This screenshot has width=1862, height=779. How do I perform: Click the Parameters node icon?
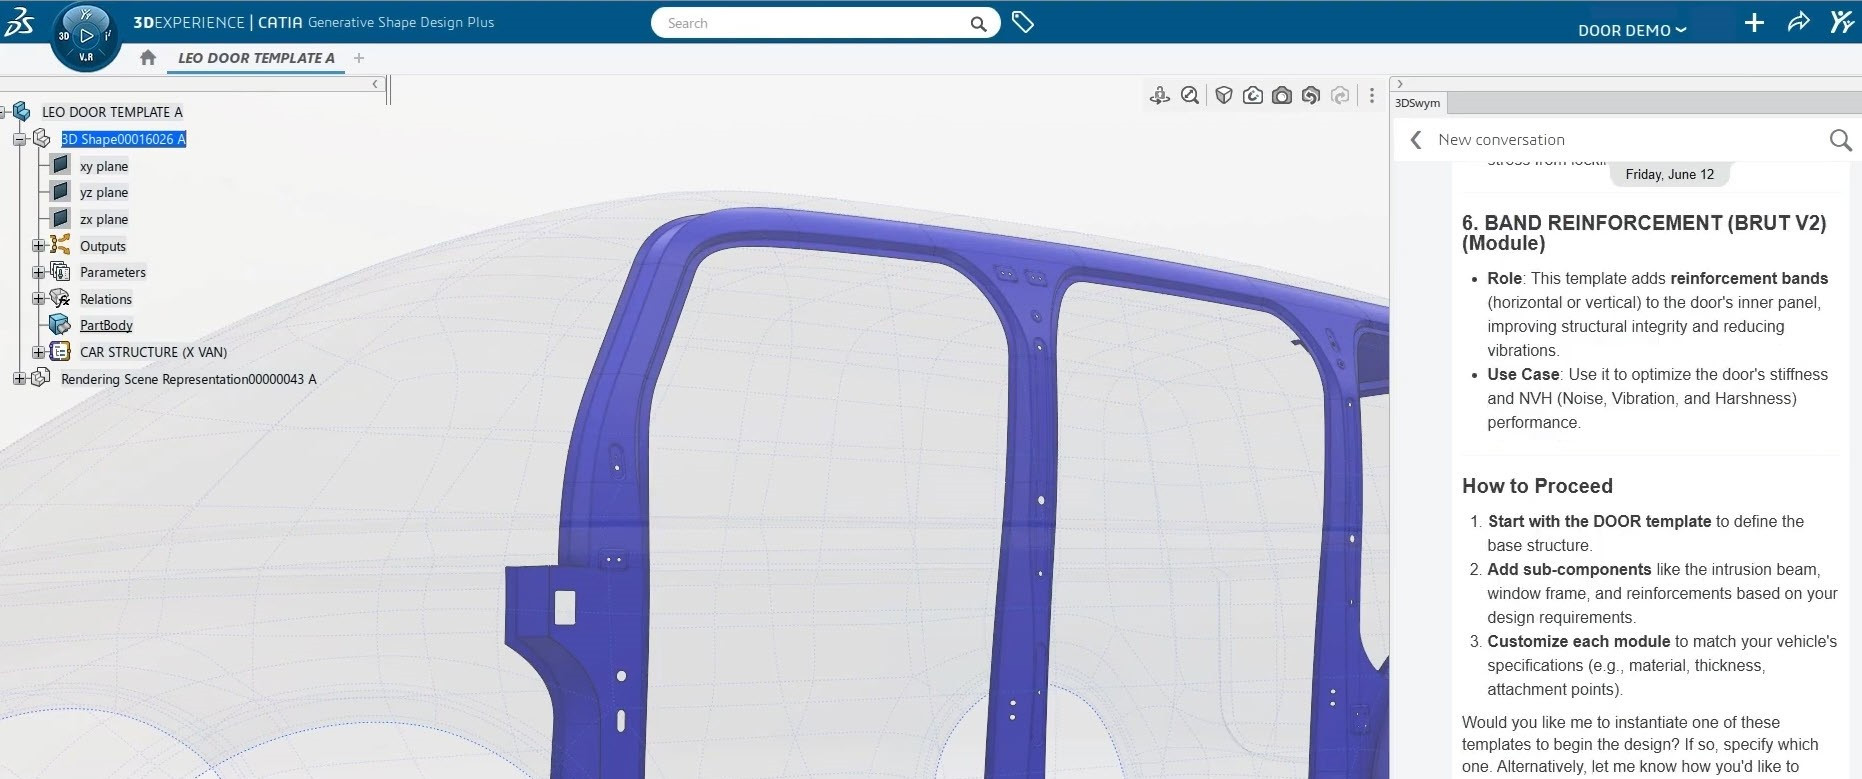60,271
